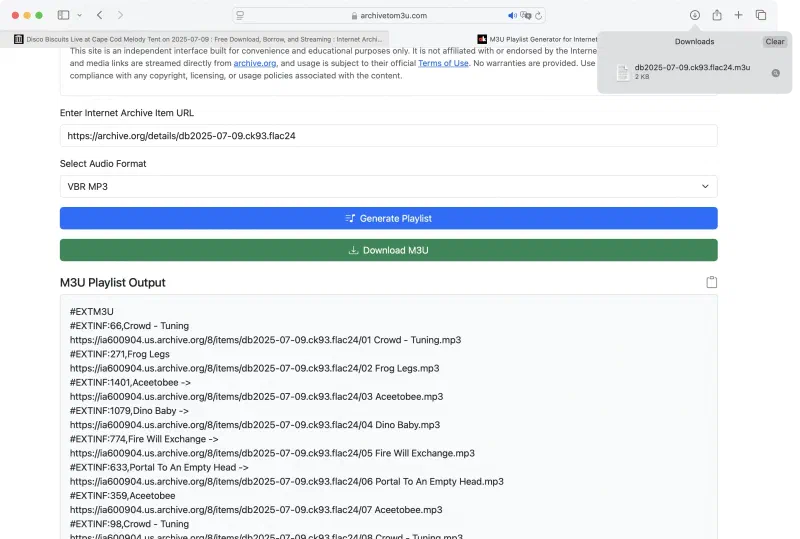The width and height of the screenshot is (800, 539).
Task: Toggle the Safari sidebar button
Action: 63,15
